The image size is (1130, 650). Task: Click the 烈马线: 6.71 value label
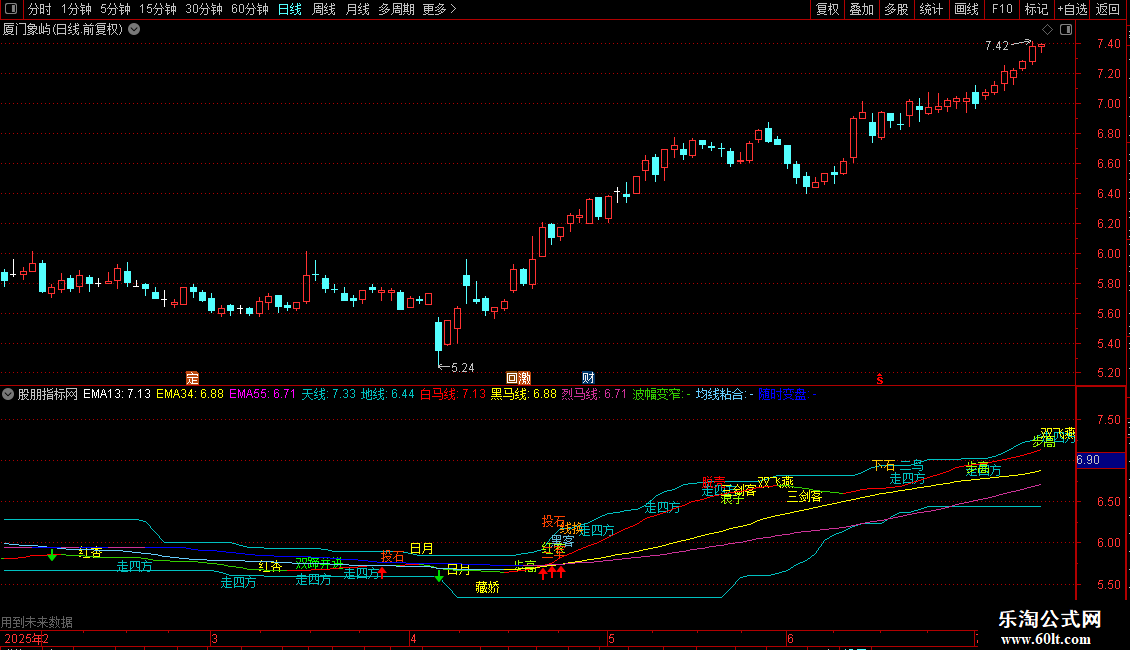(x=594, y=394)
